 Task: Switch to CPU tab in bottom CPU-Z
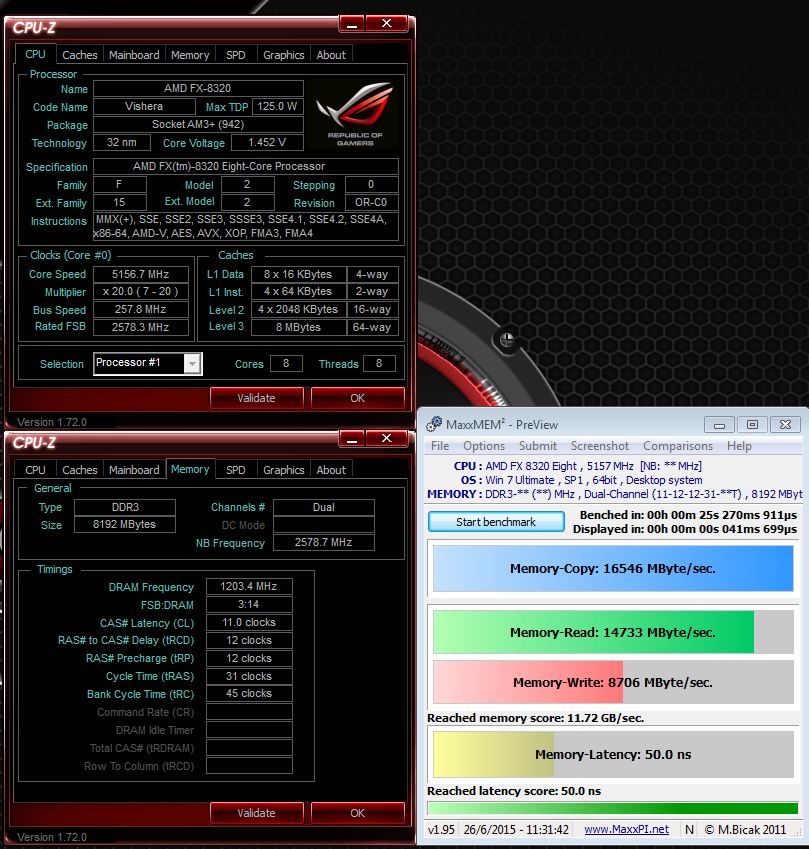35,470
